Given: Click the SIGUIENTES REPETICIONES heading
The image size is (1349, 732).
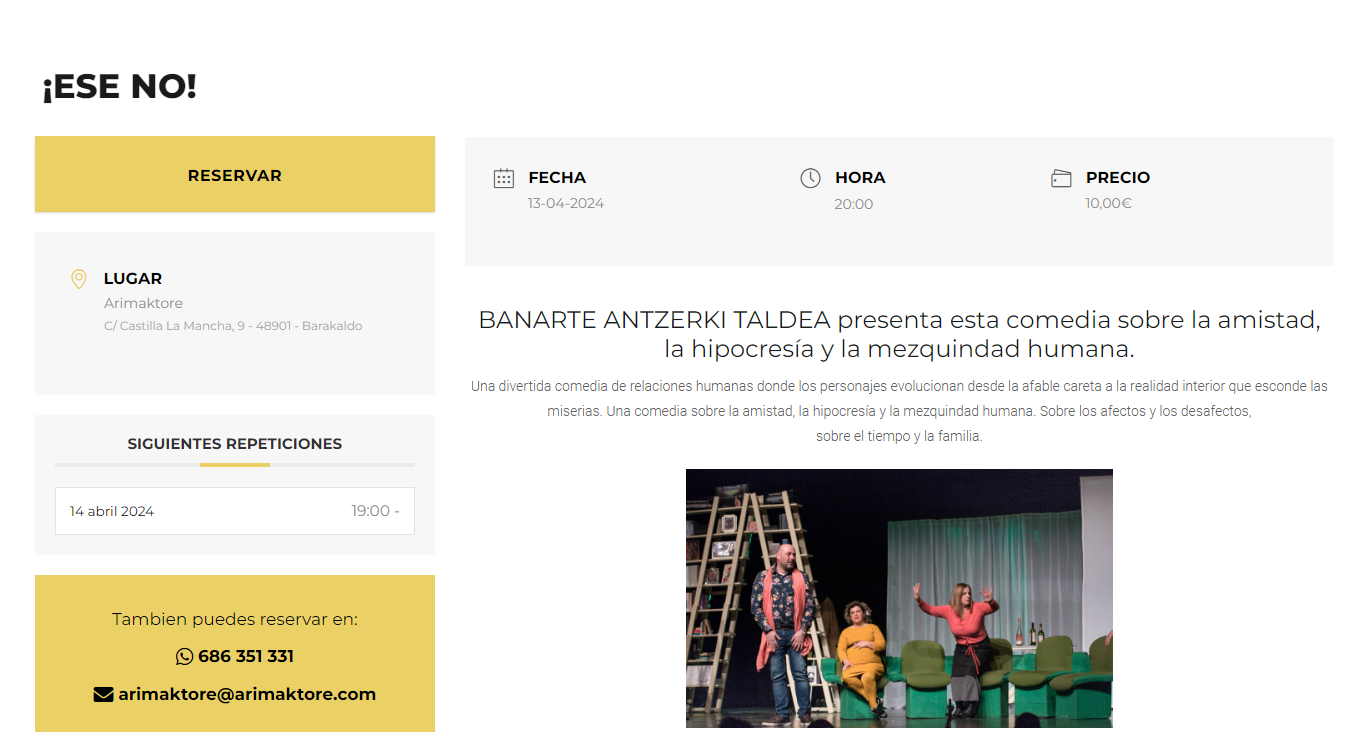Looking at the screenshot, I should 235,444.
